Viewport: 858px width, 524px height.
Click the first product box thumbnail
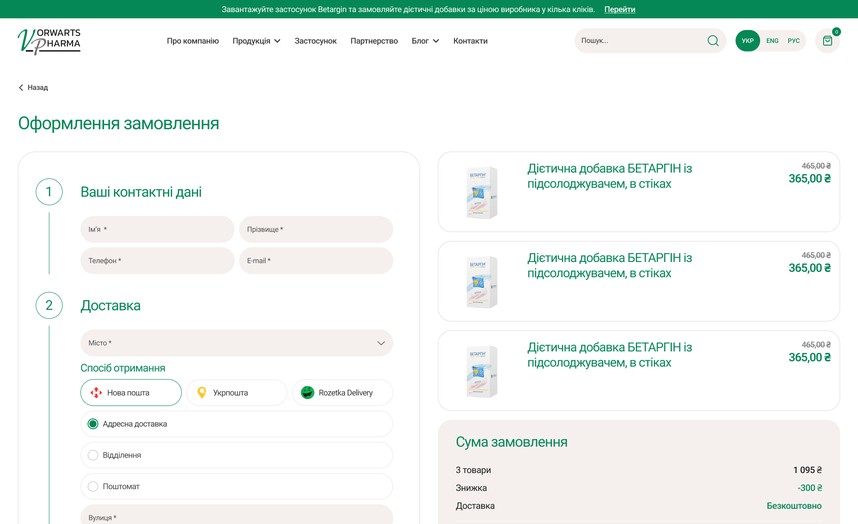coord(482,193)
